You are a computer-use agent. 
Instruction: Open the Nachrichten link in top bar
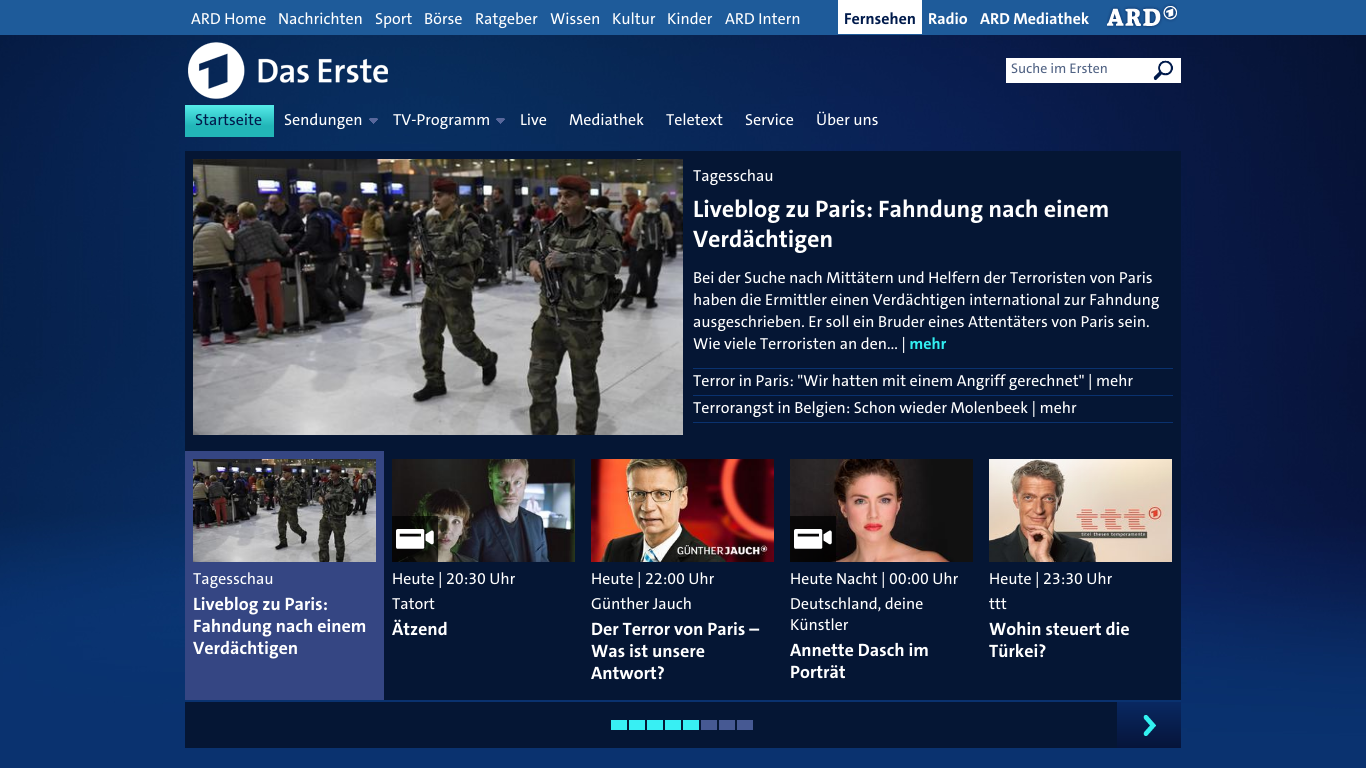(320, 18)
